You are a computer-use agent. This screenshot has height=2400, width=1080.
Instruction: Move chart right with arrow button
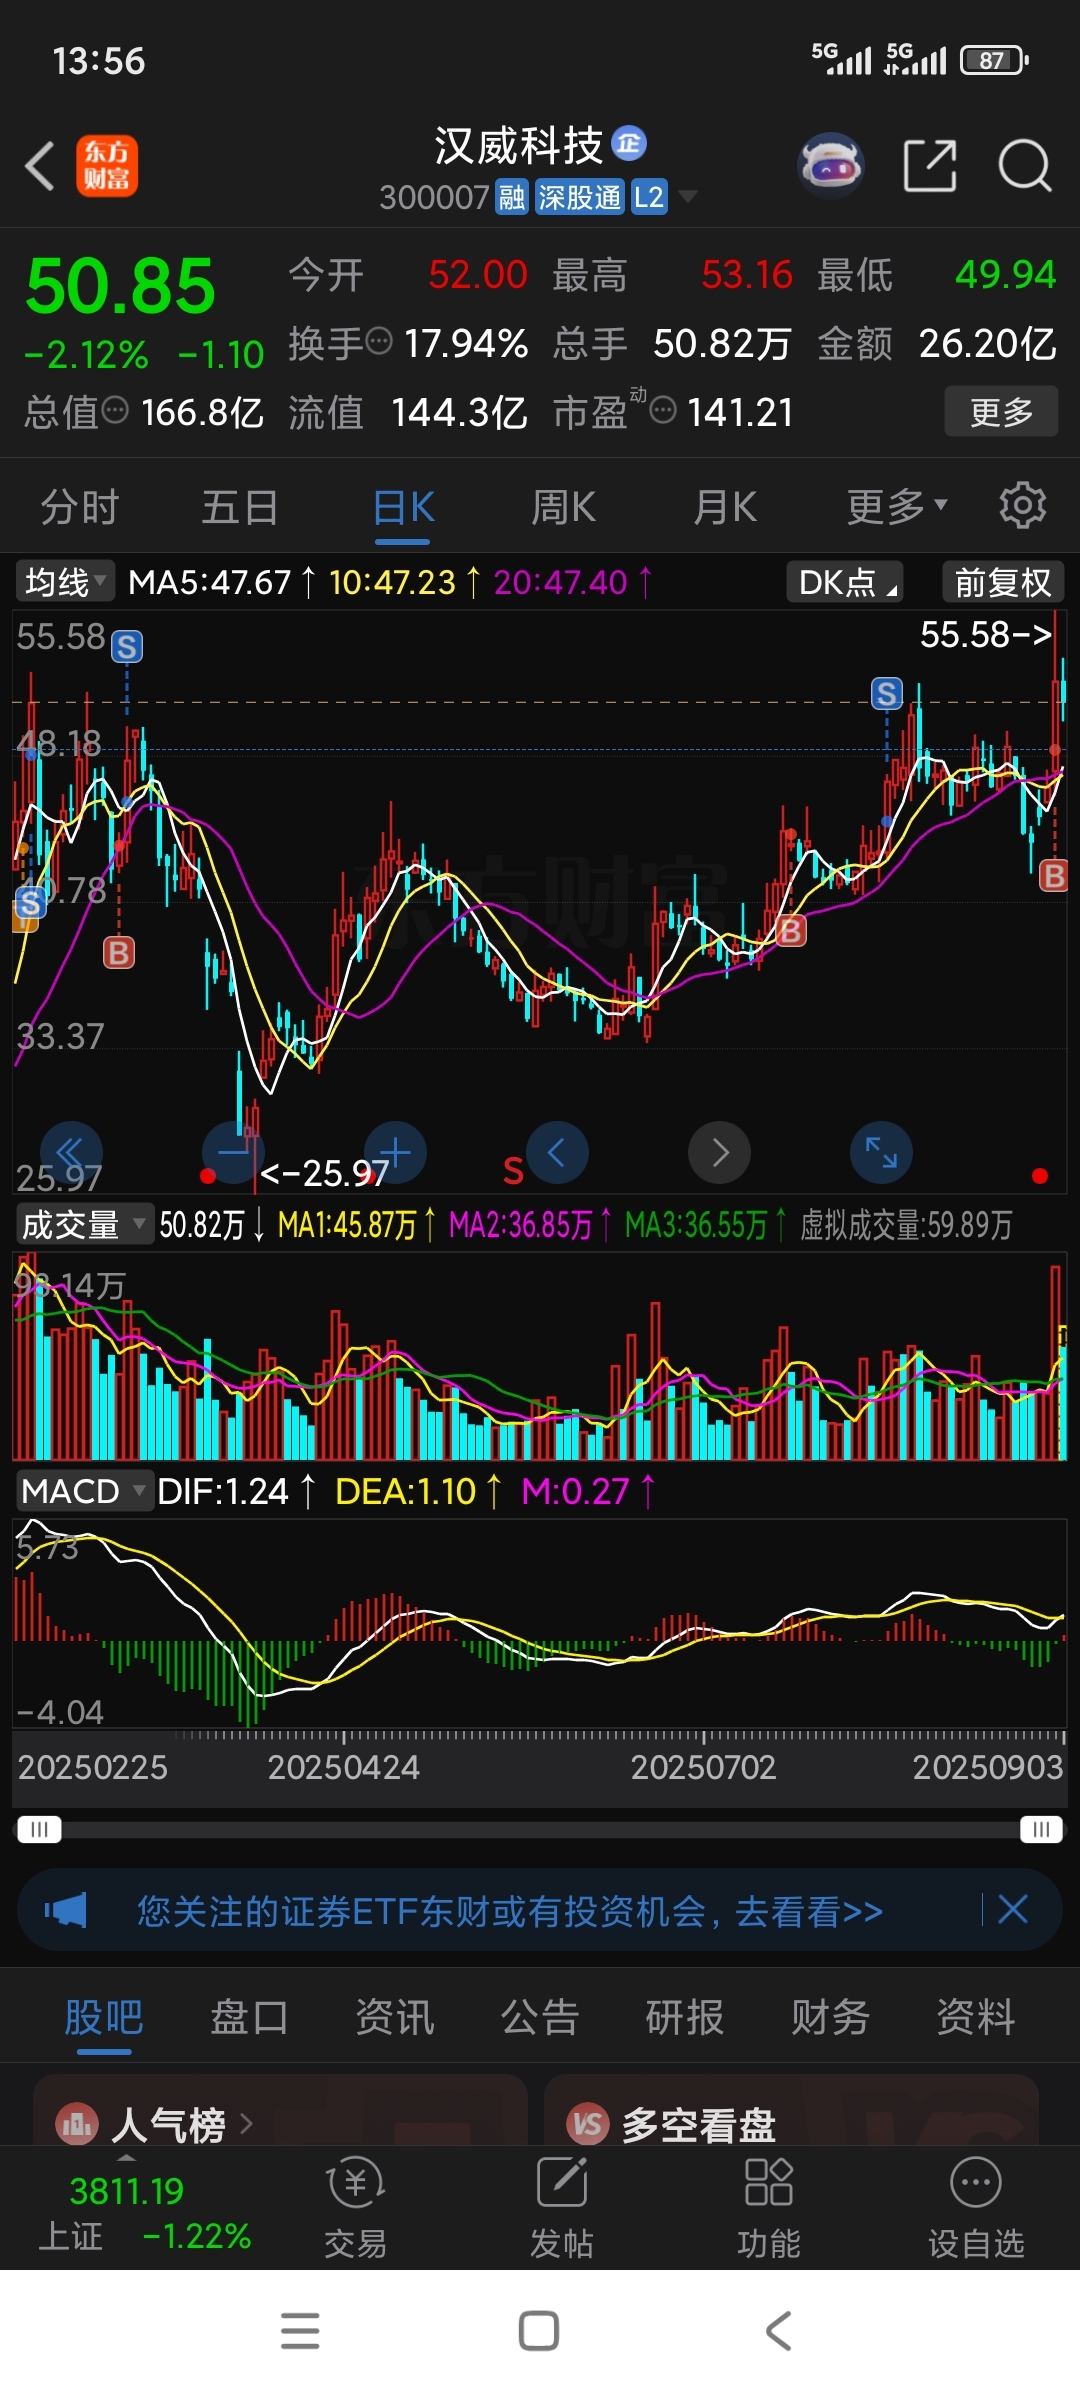[719, 1152]
